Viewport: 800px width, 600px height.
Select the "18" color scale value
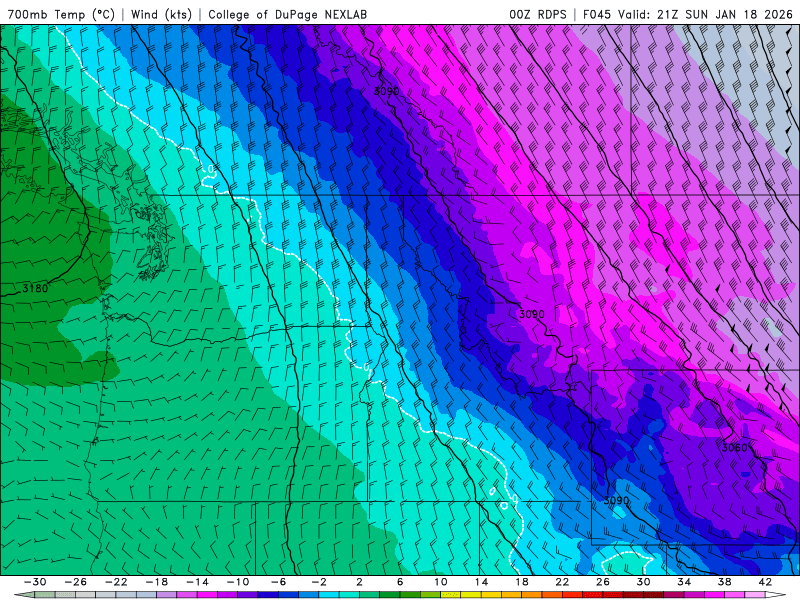pos(521,582)
